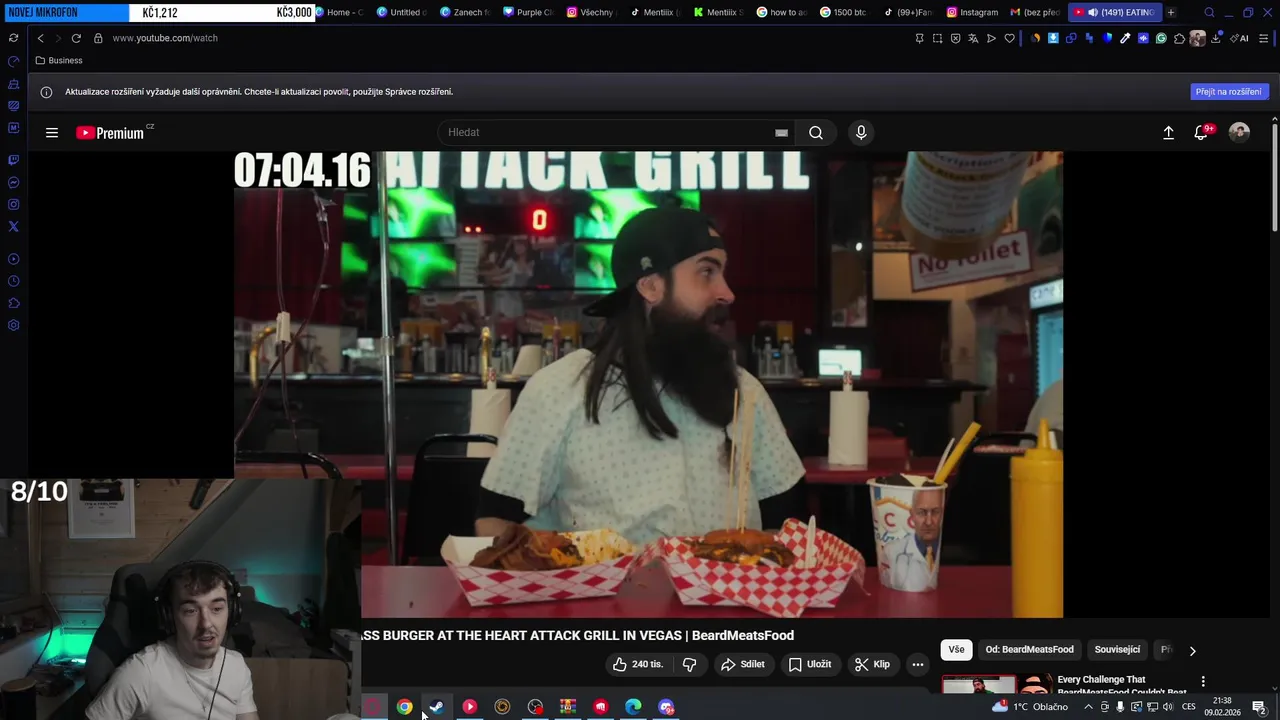Open Discord from the taskbar

point(666,707)
